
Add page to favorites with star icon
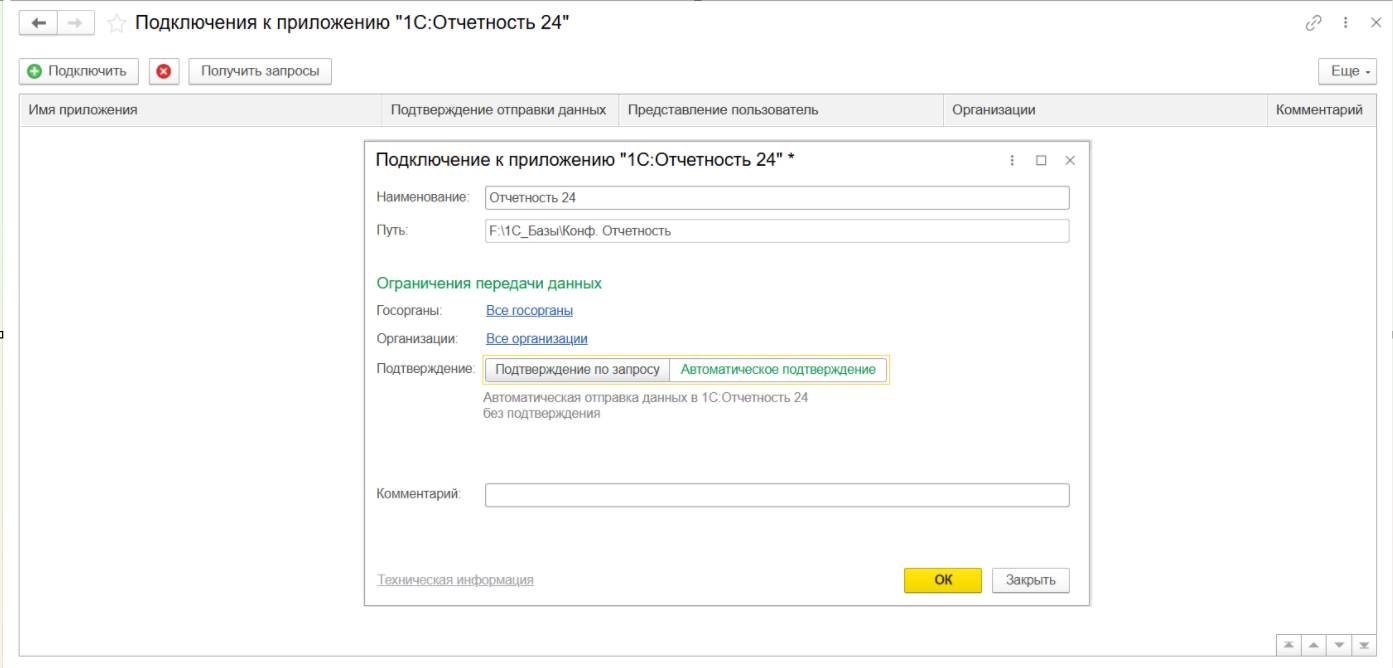click(x=116, y=23)
